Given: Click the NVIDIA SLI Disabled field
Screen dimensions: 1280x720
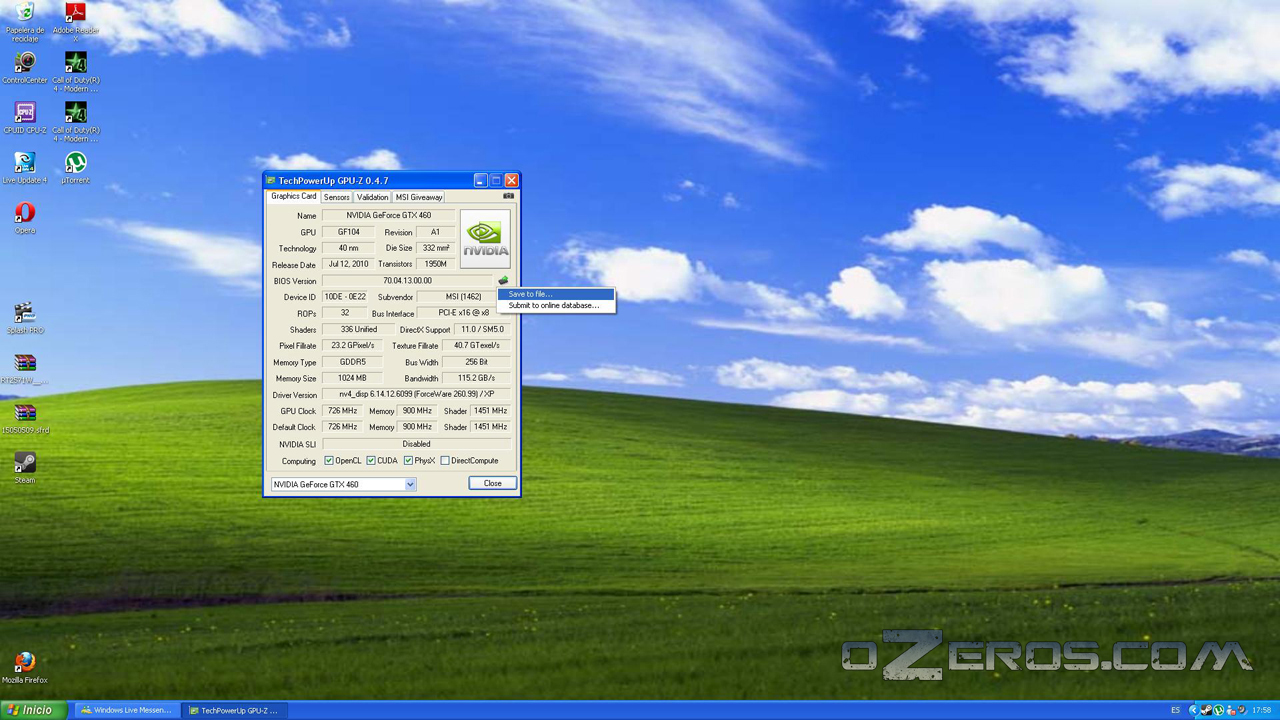Looking at the screenshot, I should tap(416, 444).
